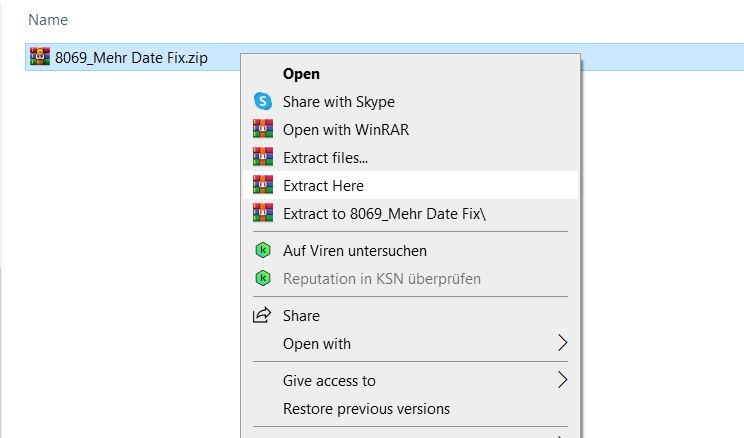Select Extract files... option
Screen dimensions: 744x438
tap(325, 157)
